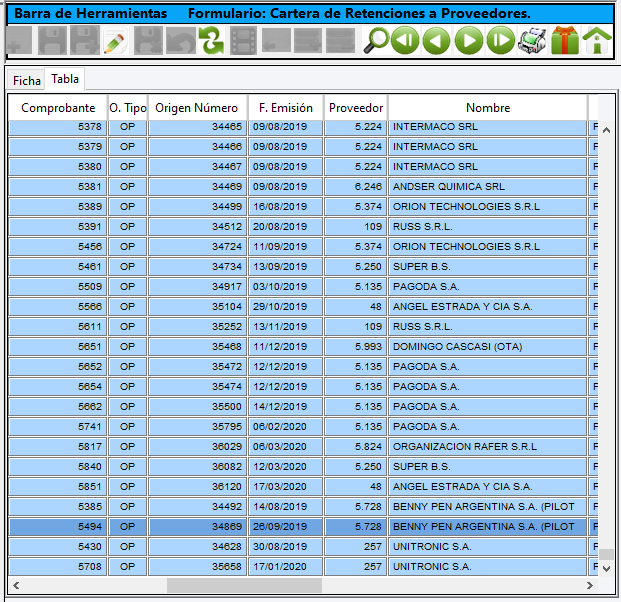The width and height of the screenshot is (621, 602).
Task: Click the floppy delete record icon
Action: (x=148, y=40)
